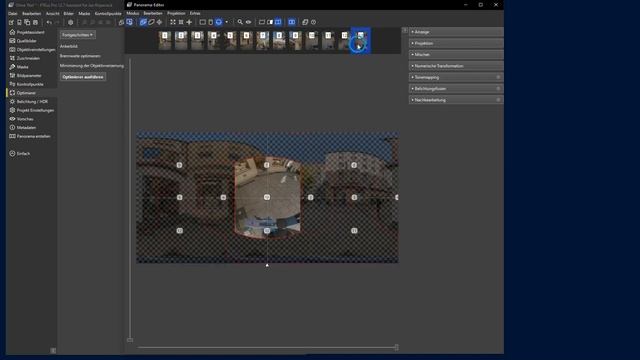The height and width of the screenshot is (360, 640).
Task: Click the vertical slider handle left of panorama
Action: [130, 340]
